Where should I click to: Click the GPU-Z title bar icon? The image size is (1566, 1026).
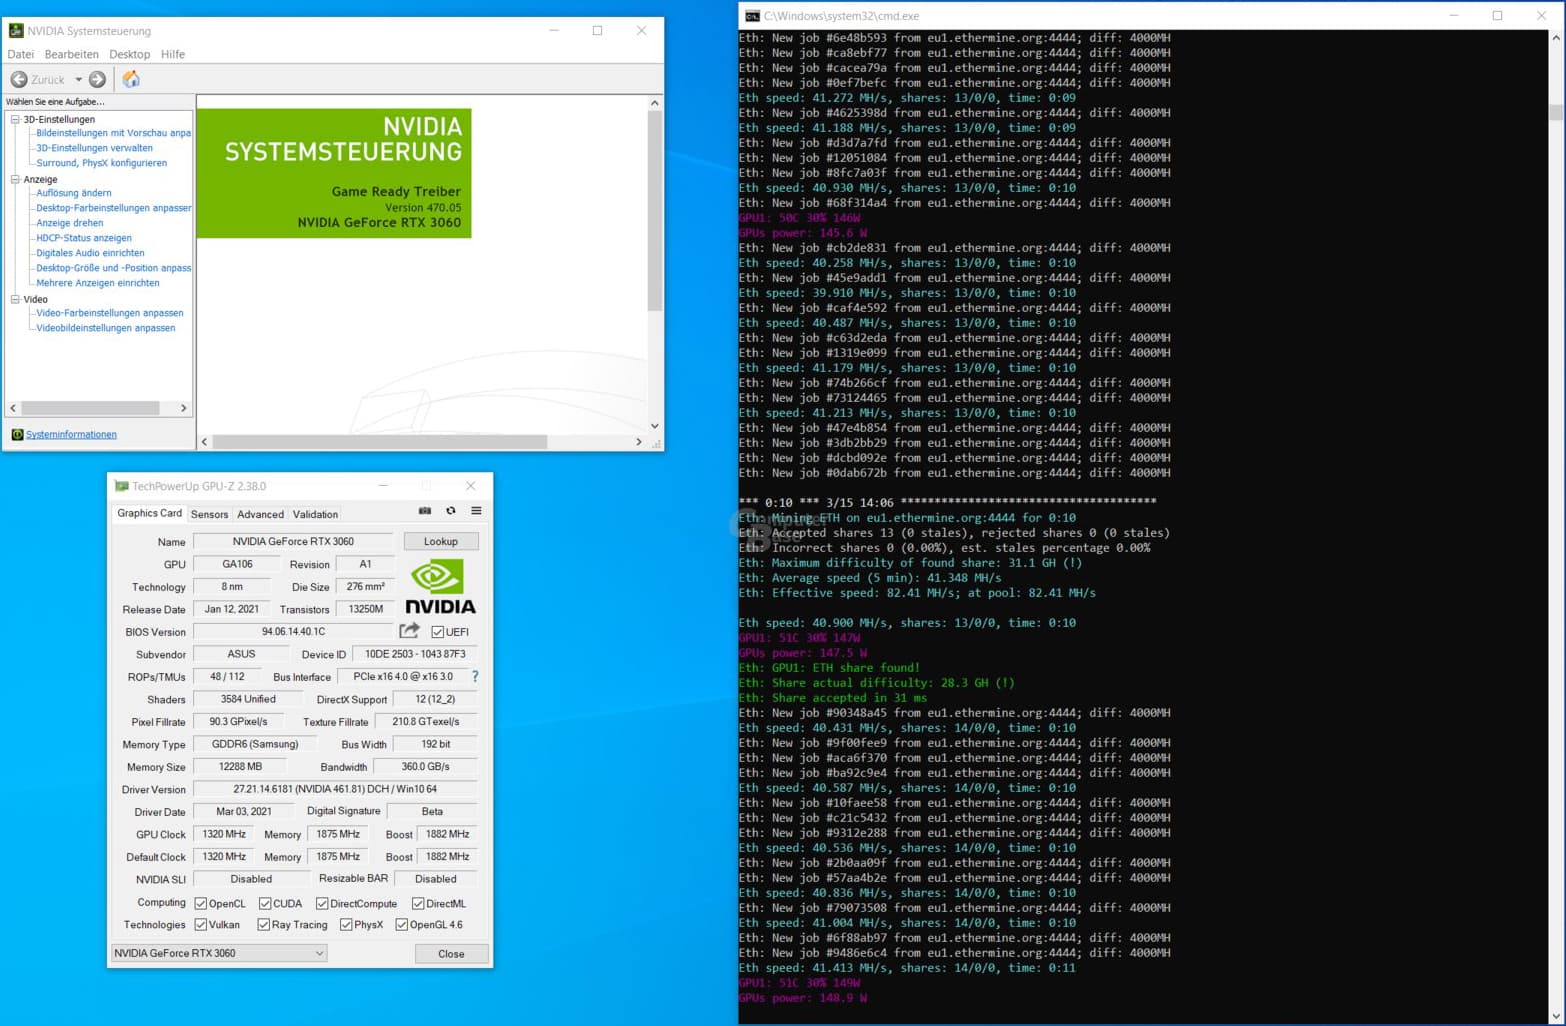pos(122,486)
